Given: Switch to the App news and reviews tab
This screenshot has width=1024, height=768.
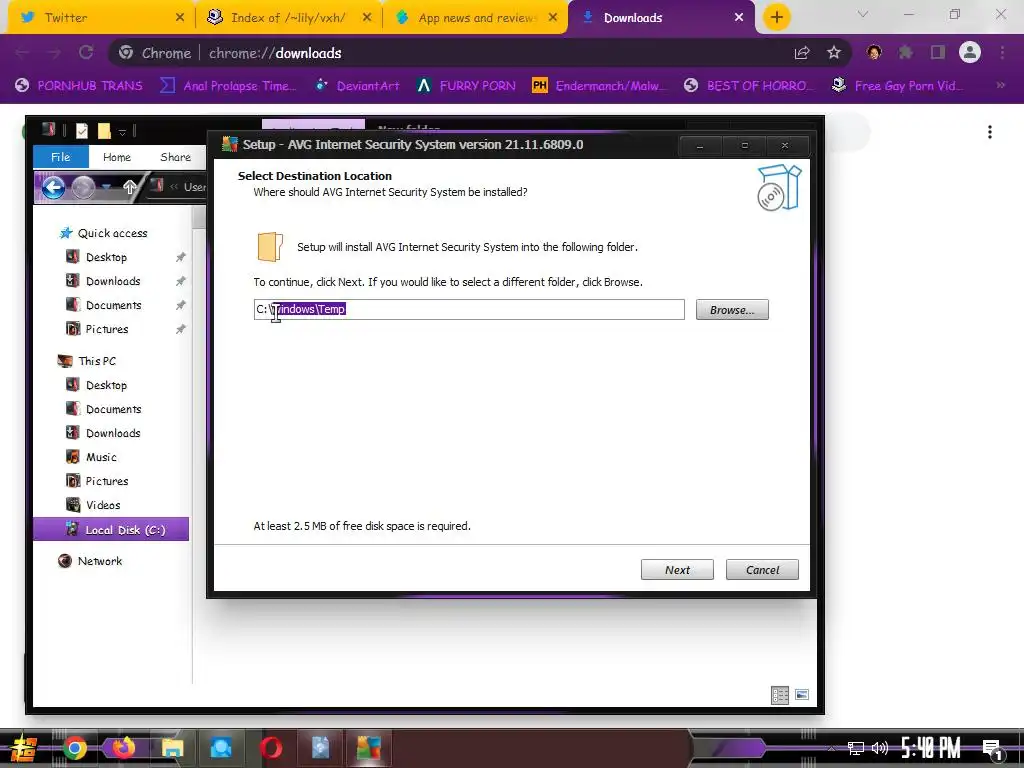Looking at the screenshot, I should (x=476, y=18).
